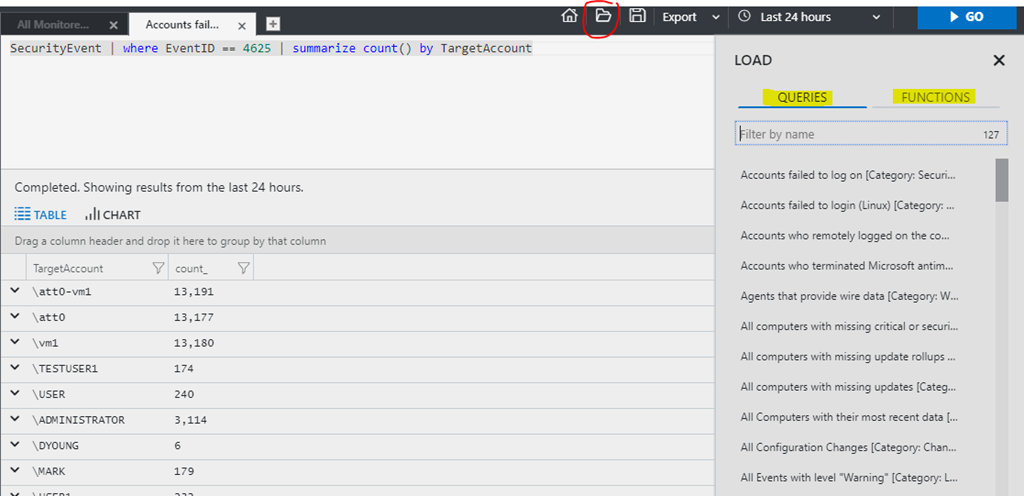Close the LOAD panel with the X
The image size is (1024, 496).
pyautogui.click(x=998, y=60)
